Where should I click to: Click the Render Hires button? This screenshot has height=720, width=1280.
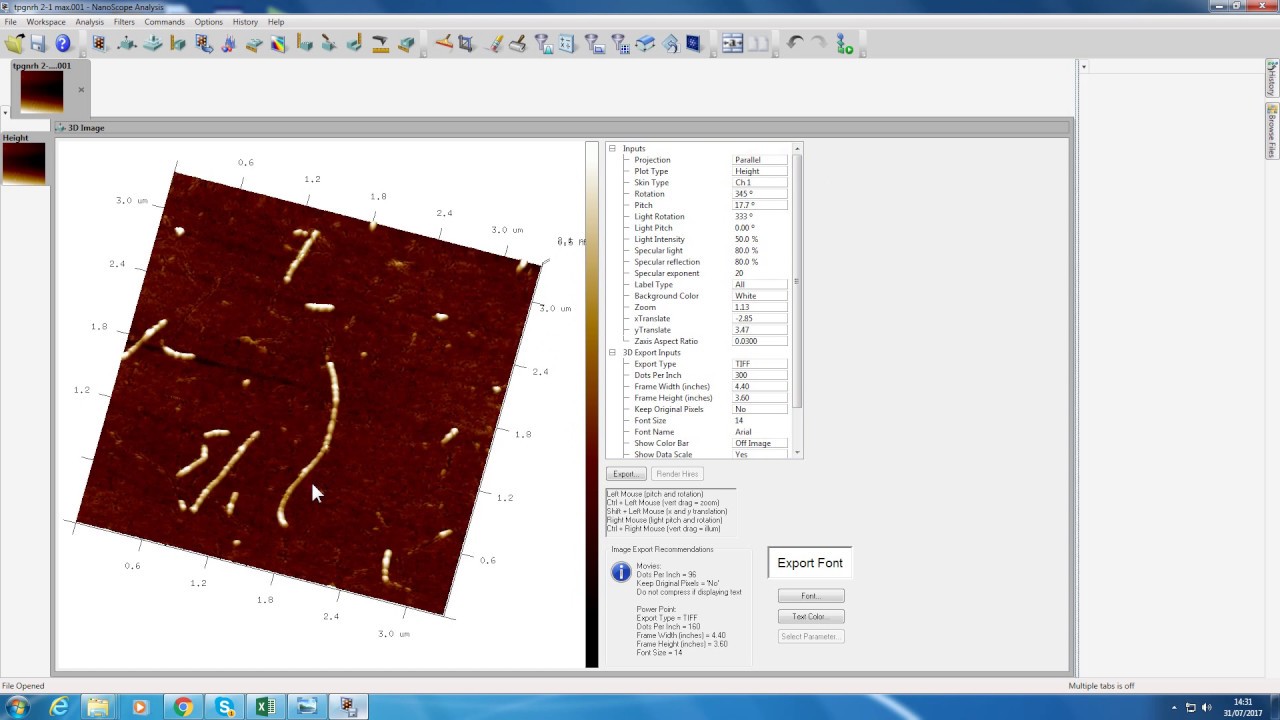pyautogui.click(x=677, y=474)
